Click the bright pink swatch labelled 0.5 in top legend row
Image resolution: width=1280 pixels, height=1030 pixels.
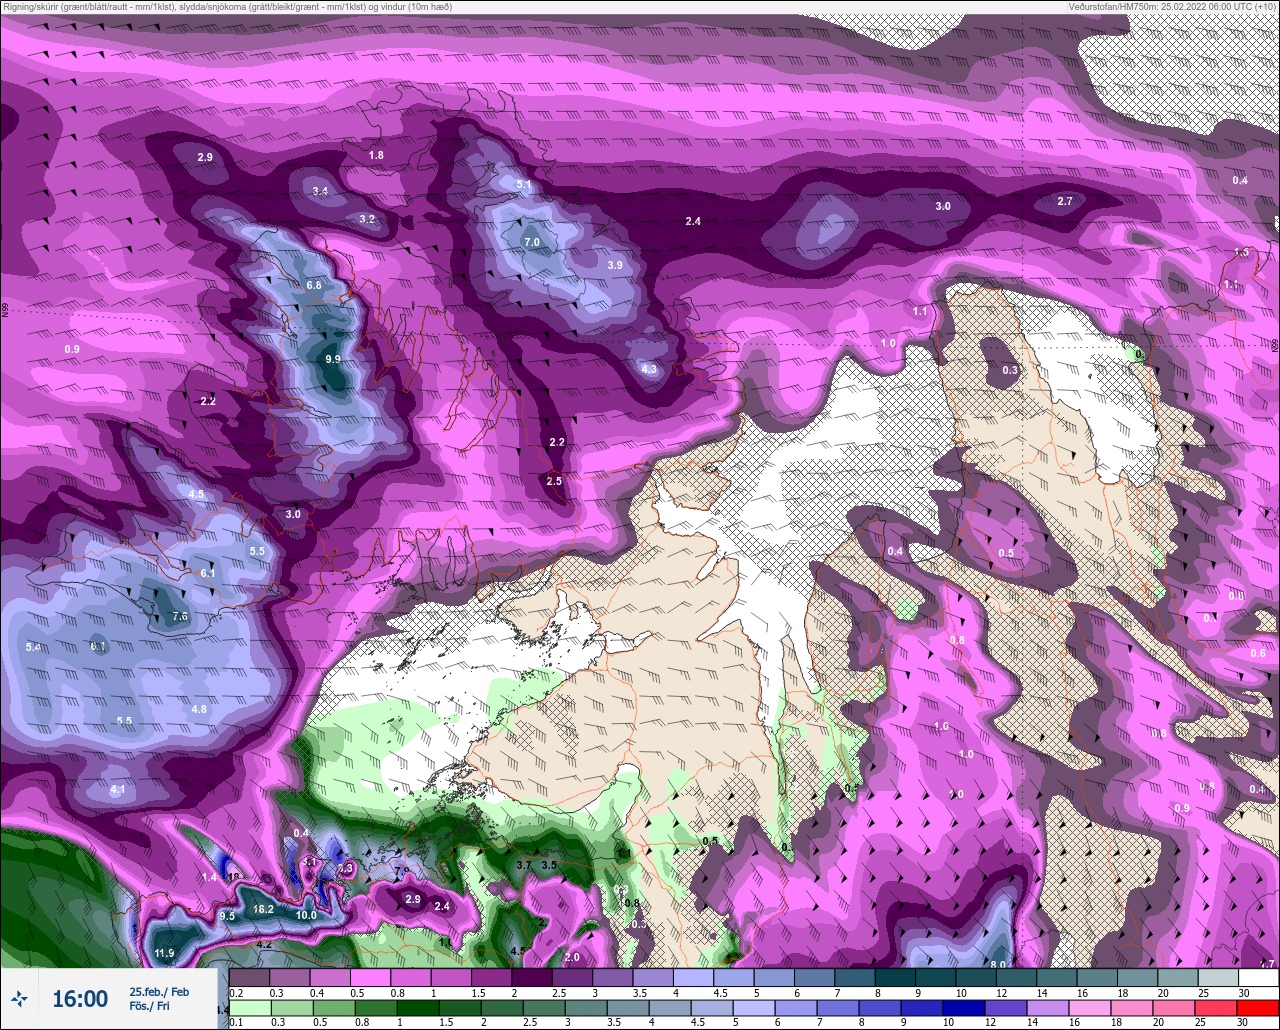(x=370, y=977)
